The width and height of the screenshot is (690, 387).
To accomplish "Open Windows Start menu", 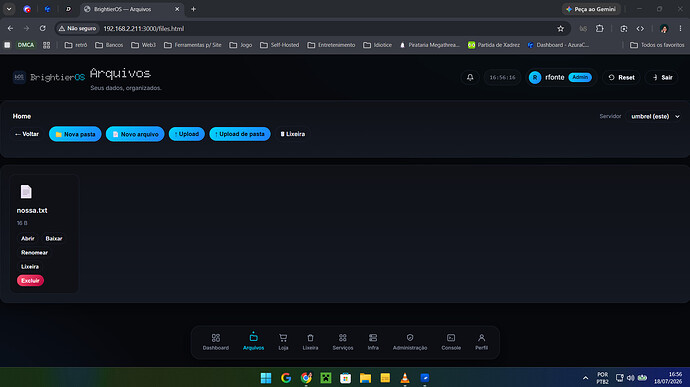I will (x=266, y=378).
